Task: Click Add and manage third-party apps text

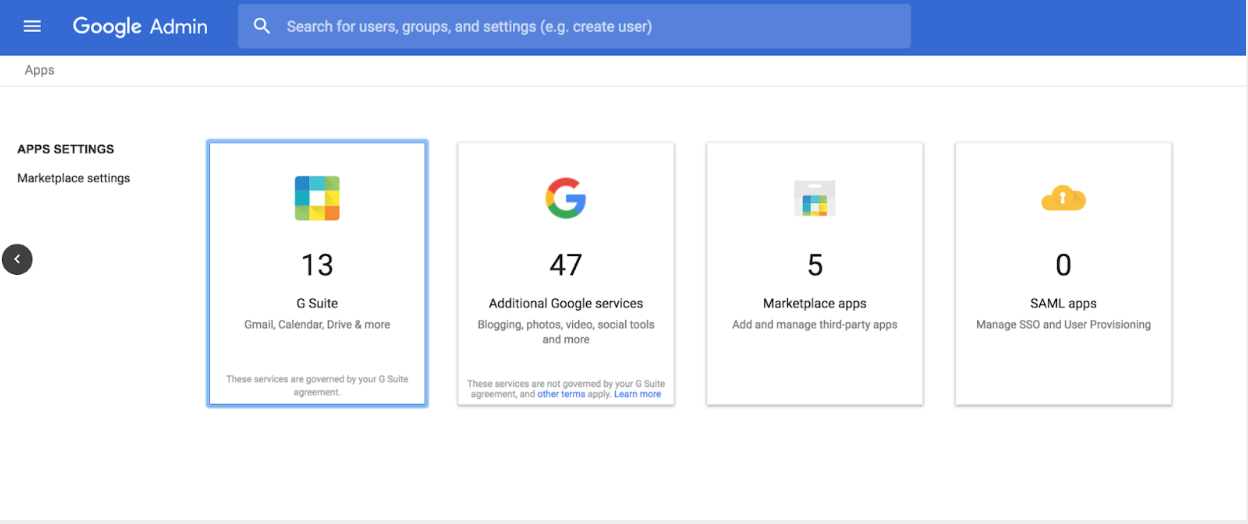Action: tap(815, 325)
